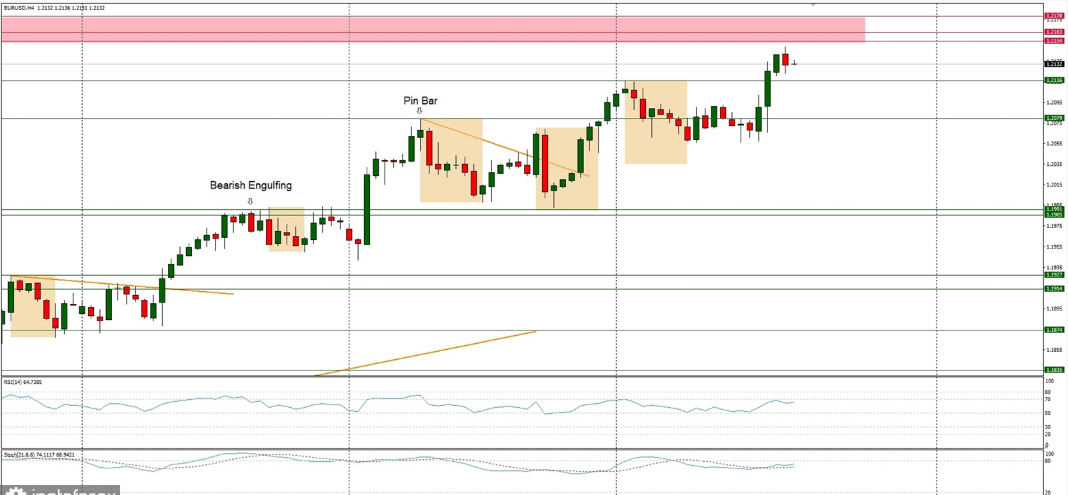Select the green 1.2079 price level tag
Viewport: 1068px width, 495px height.
pos(1053,118)
